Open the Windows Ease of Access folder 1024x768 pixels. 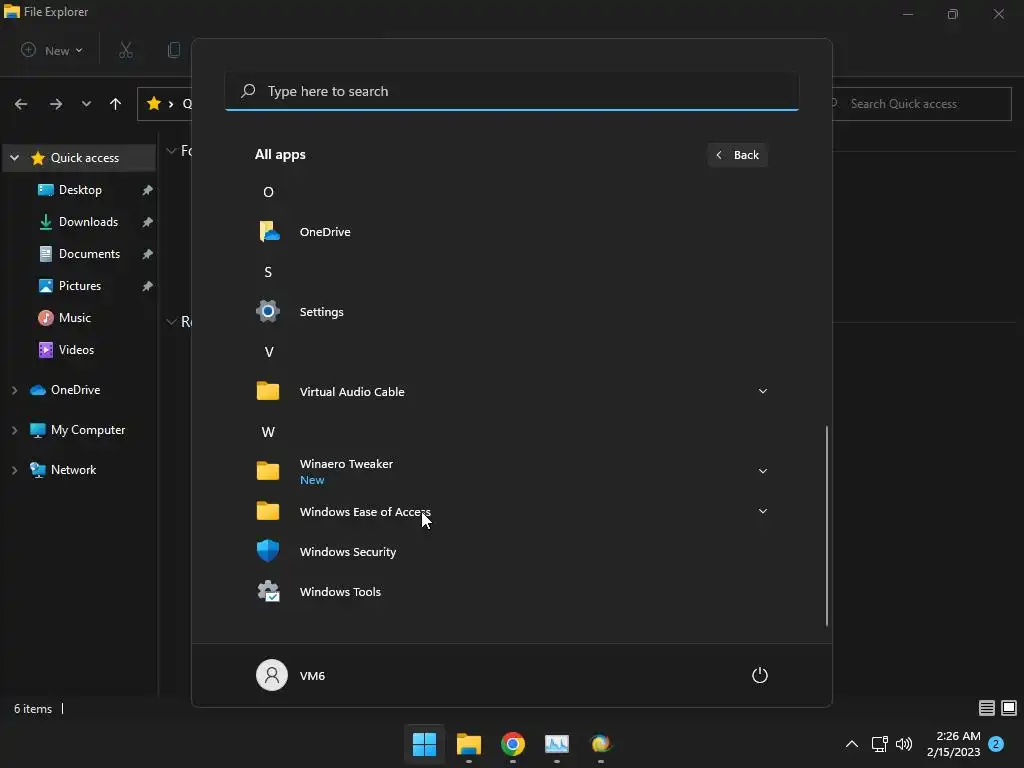511,511
